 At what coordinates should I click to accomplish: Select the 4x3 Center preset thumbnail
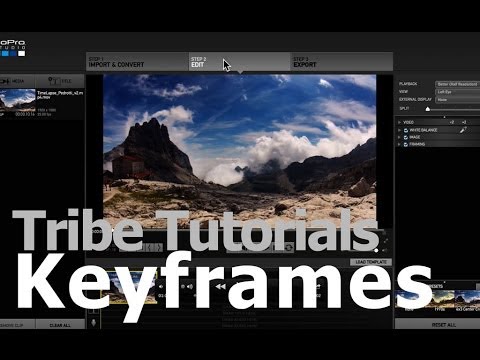[x=467, y=299]
